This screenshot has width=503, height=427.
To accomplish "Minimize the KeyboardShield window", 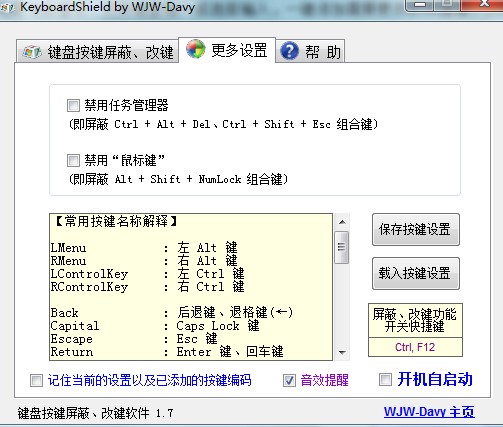I will (420, 4).
